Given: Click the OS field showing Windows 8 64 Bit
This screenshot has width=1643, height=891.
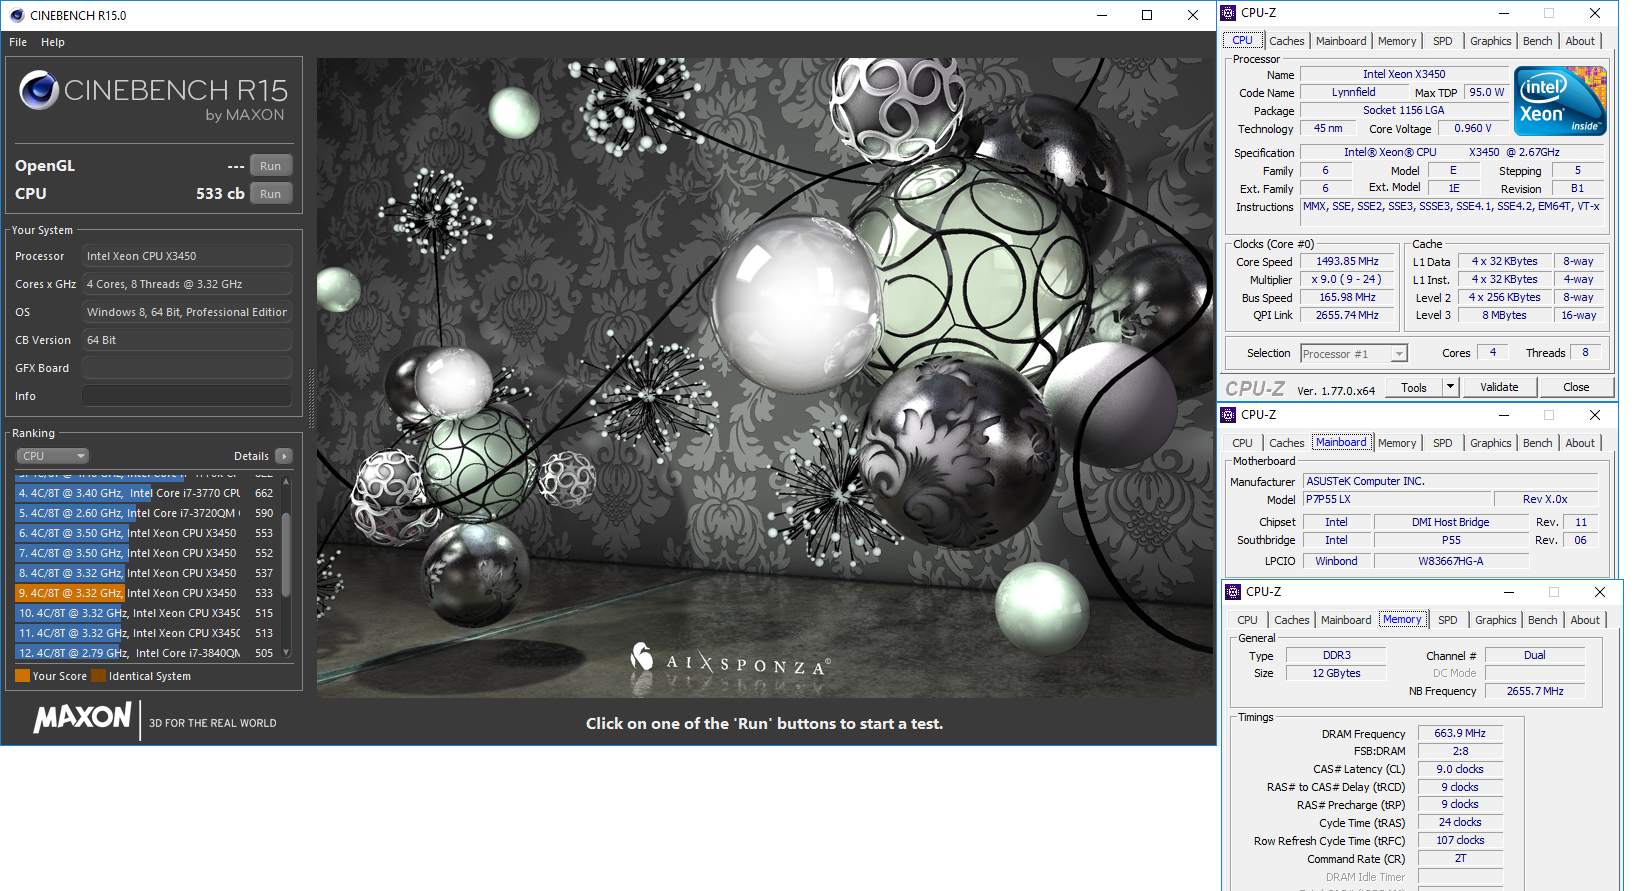Looking at the screenshot, I should (x=187, y=312).
